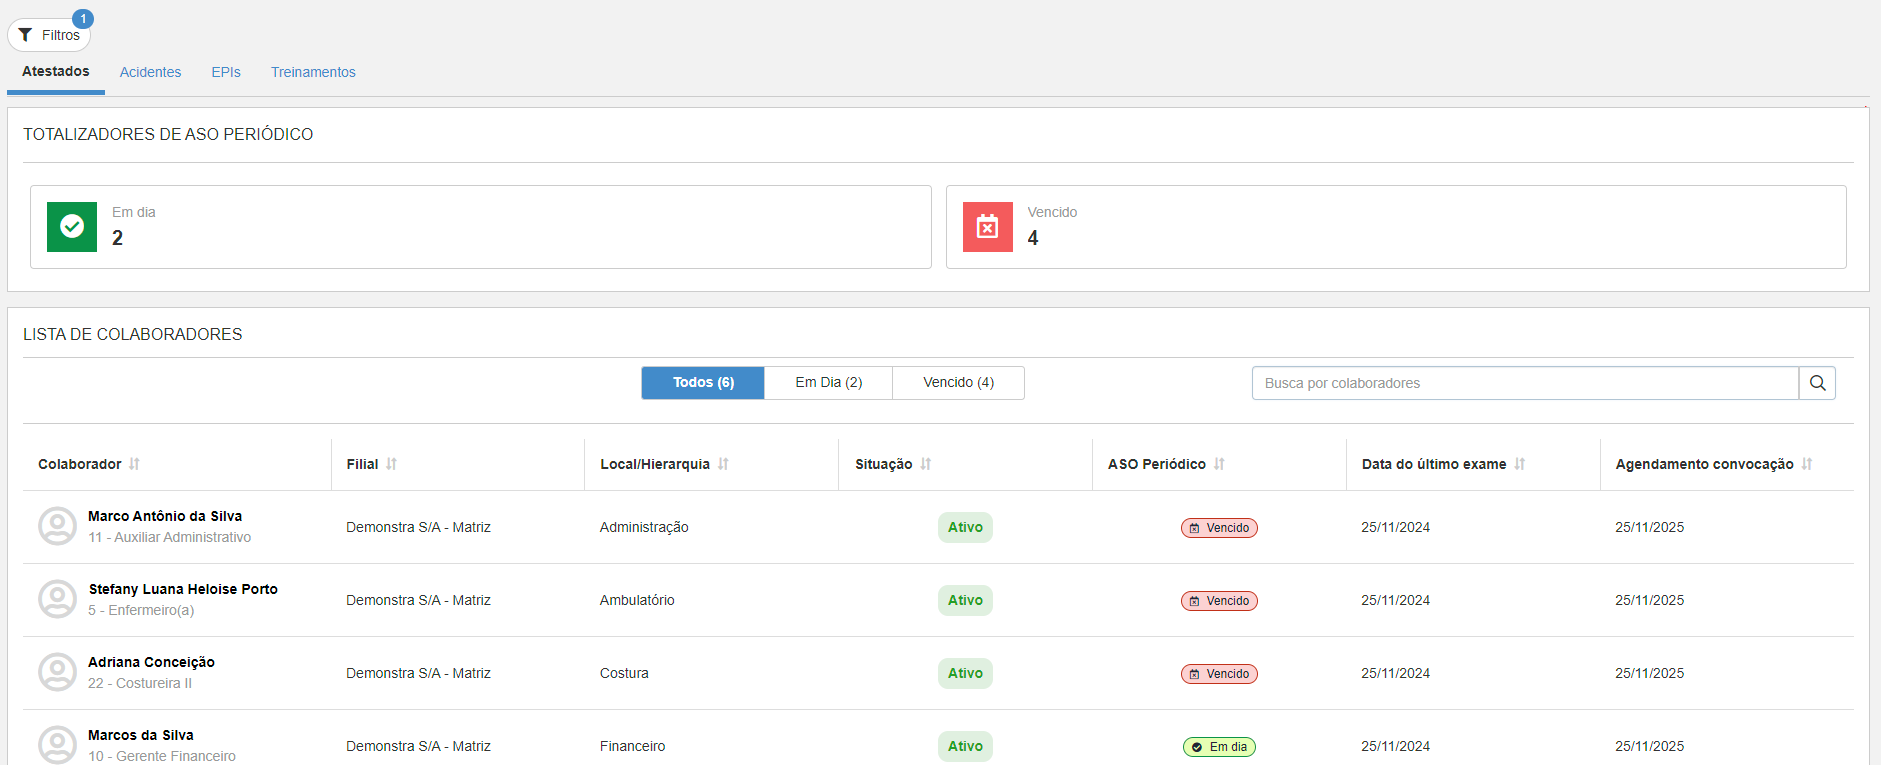Click the red Vencido calendar icon
This screenshot has width=1881, height=765.
(988, 227)
